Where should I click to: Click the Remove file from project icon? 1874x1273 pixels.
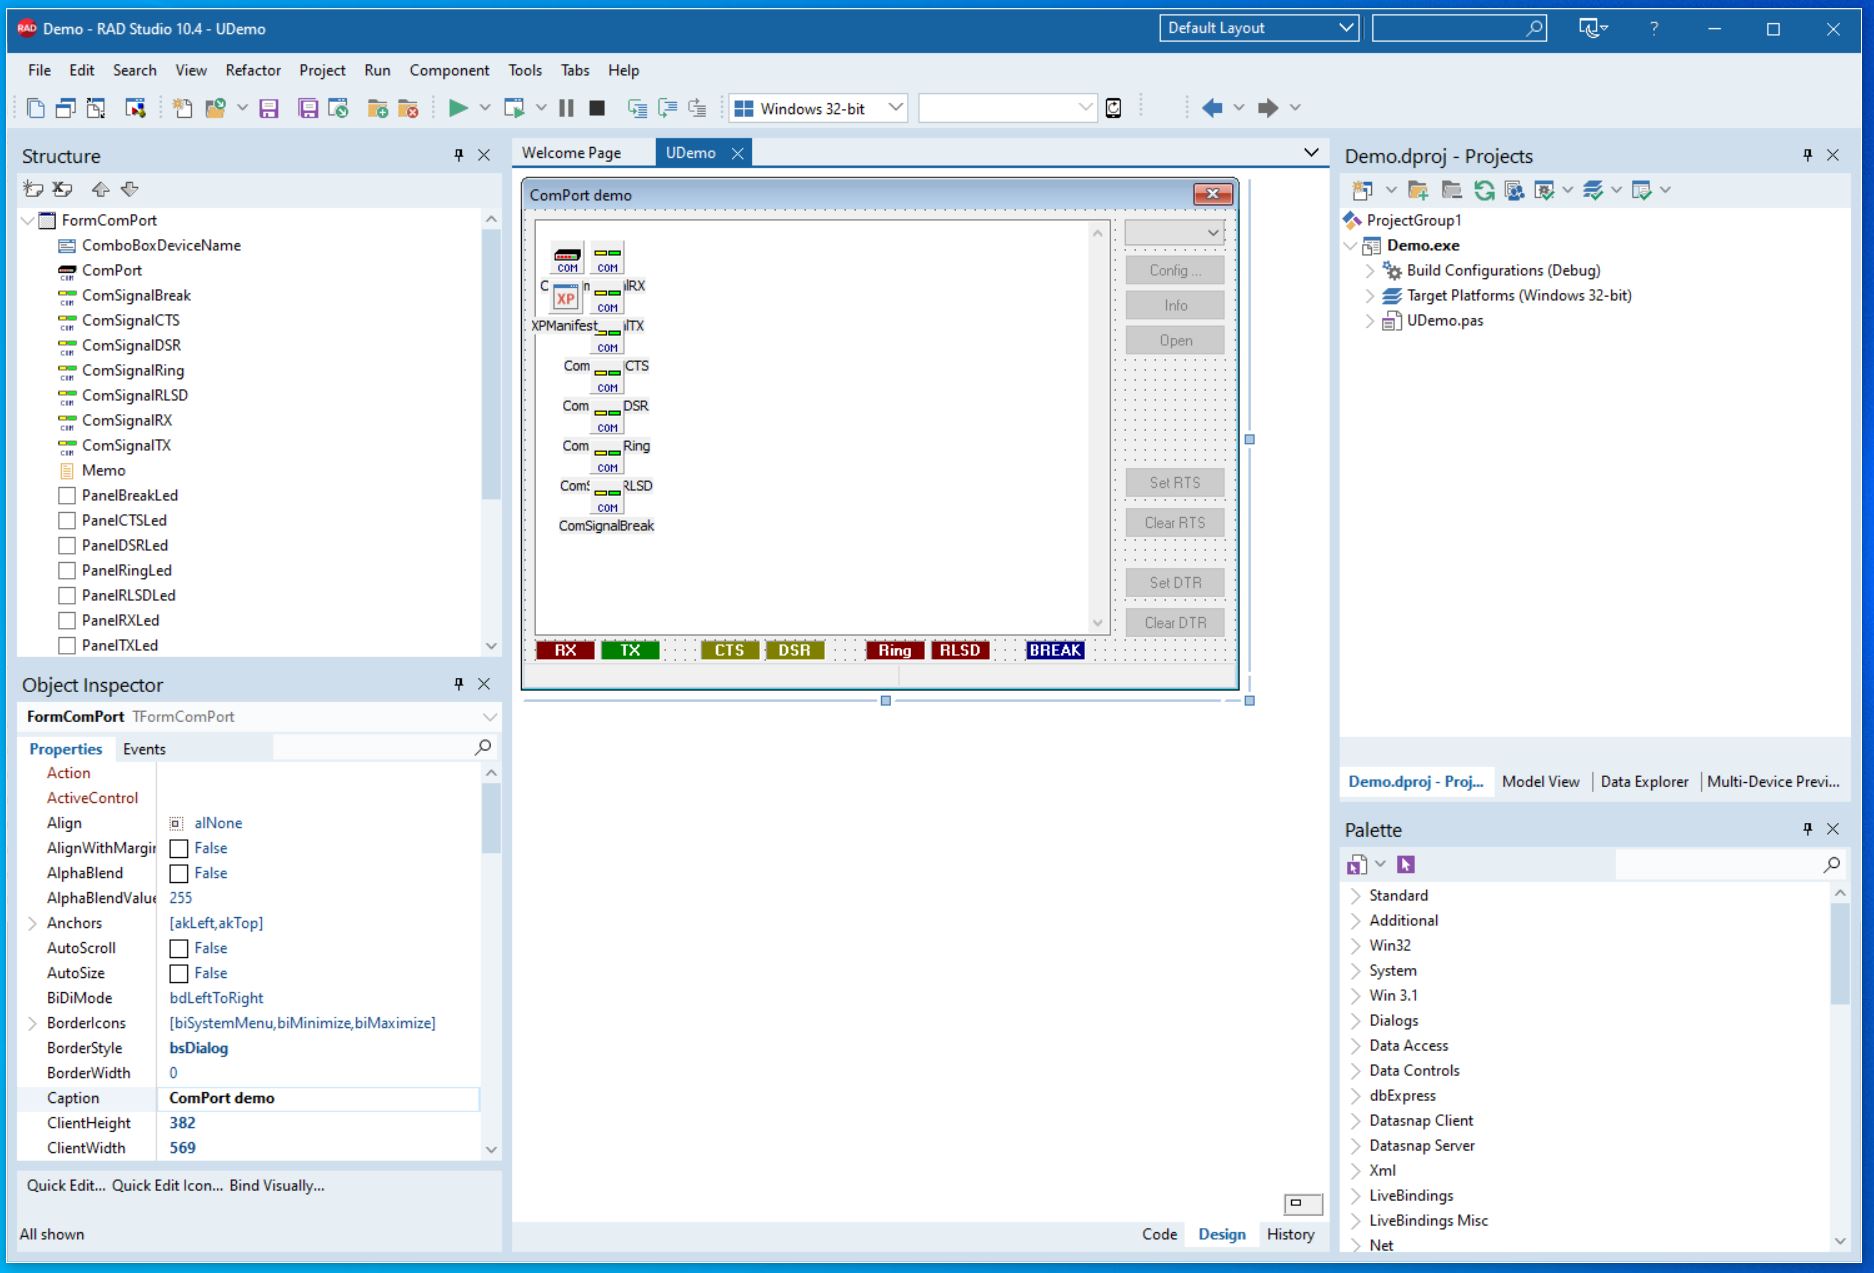click(x=408, y=108)
